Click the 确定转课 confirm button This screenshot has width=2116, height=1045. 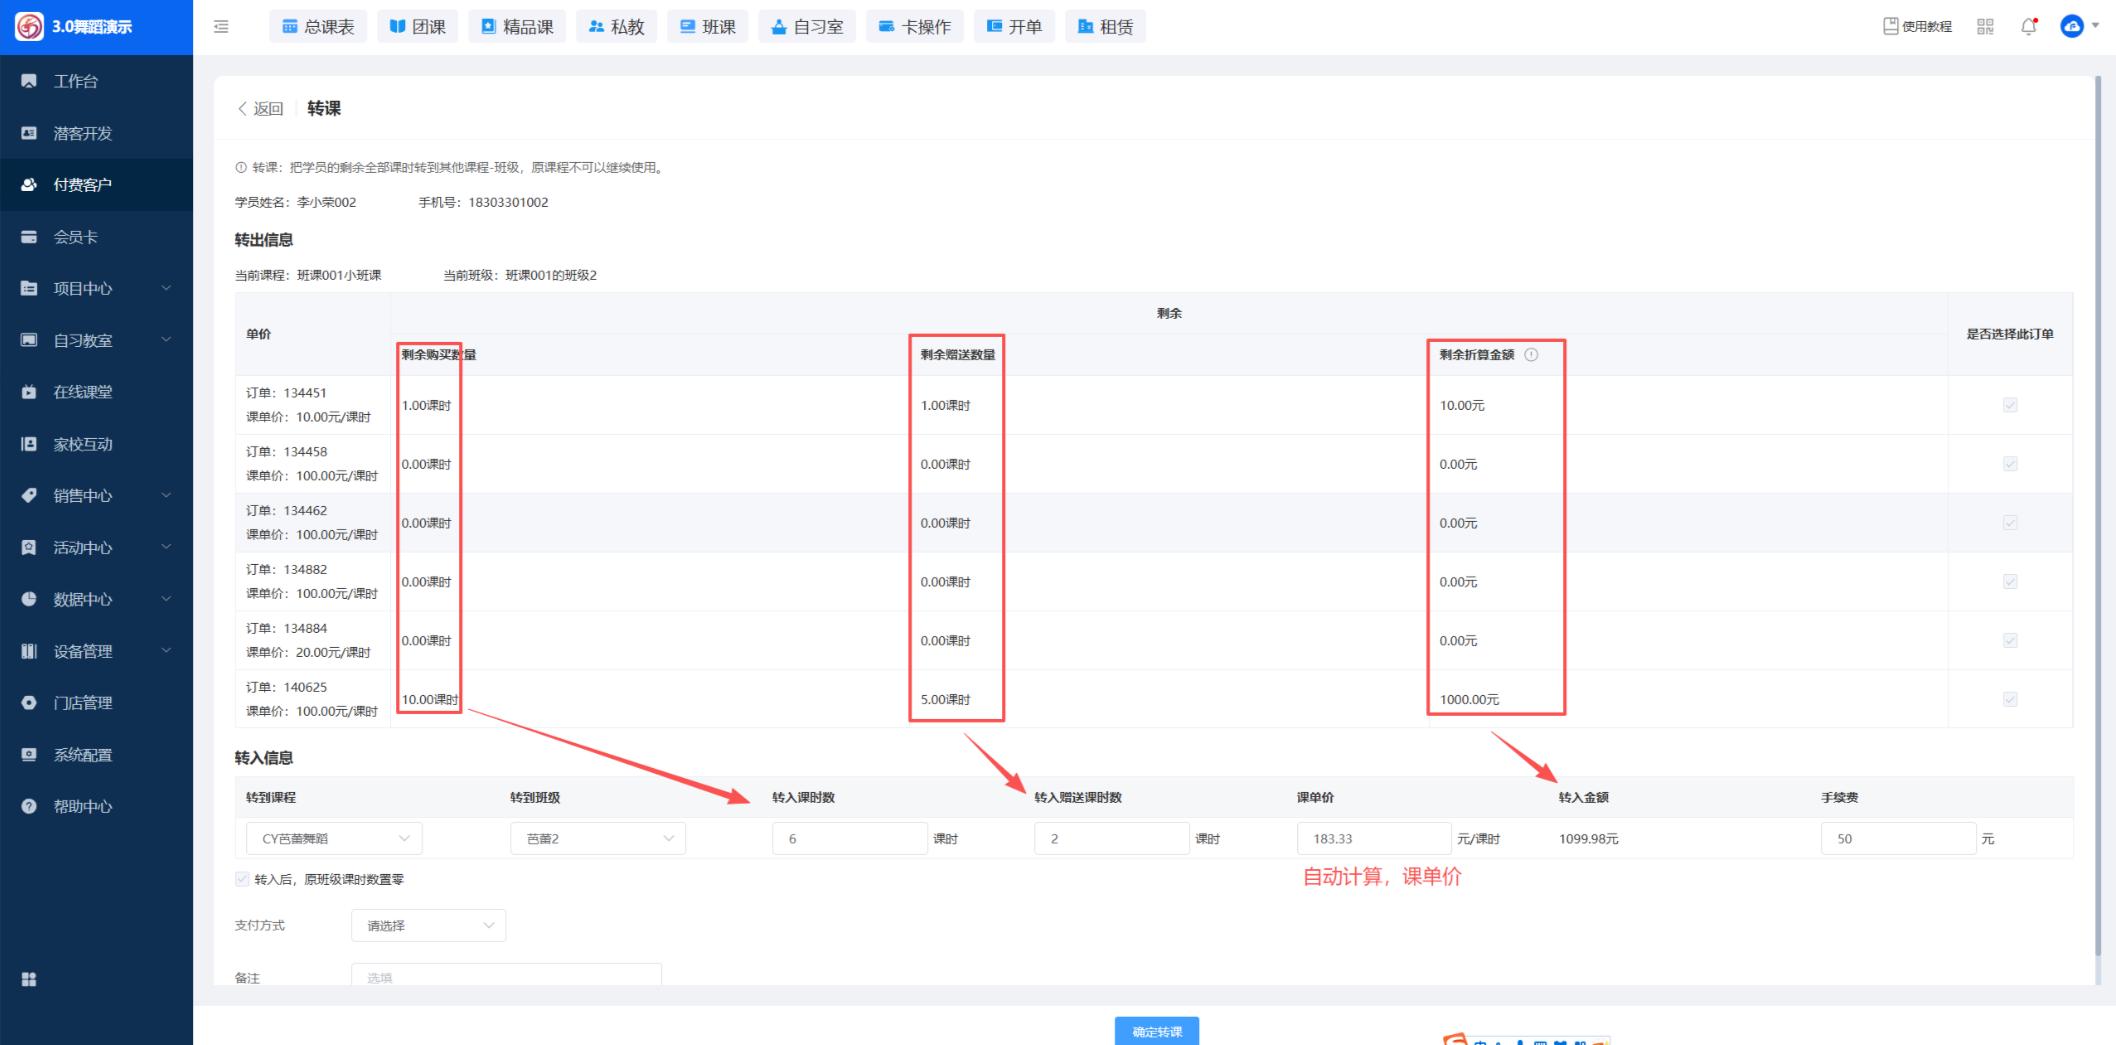(x=1157, y=1031)
